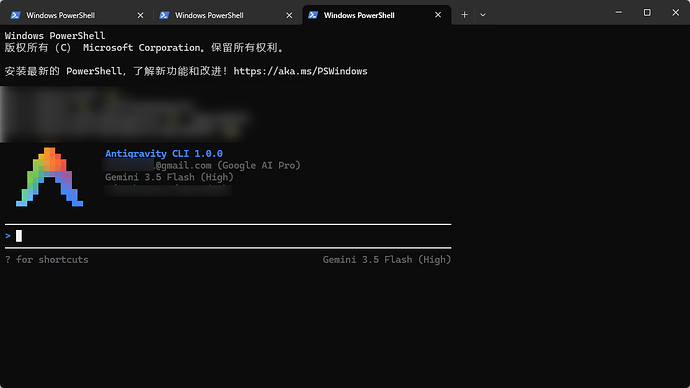
Task: Click the Antigravity CLI 1.0.0 title
Action: (164, 154)
